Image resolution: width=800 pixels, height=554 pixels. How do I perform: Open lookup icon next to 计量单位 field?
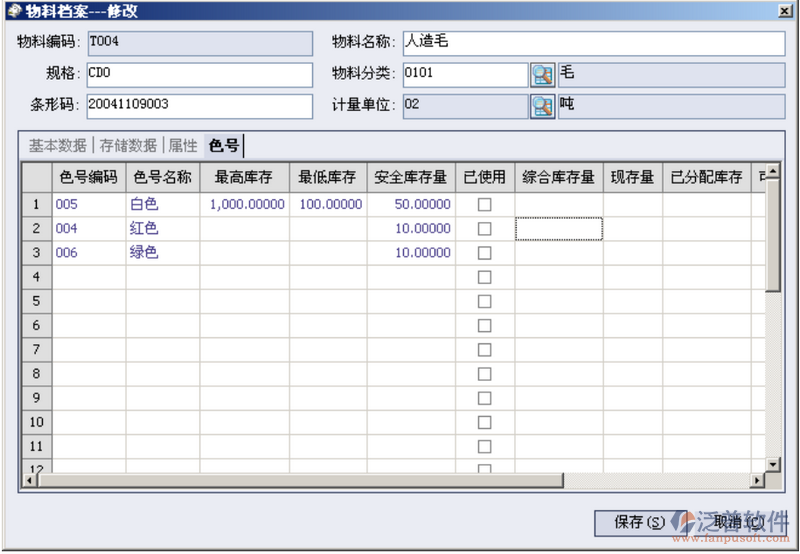(542, 107)
